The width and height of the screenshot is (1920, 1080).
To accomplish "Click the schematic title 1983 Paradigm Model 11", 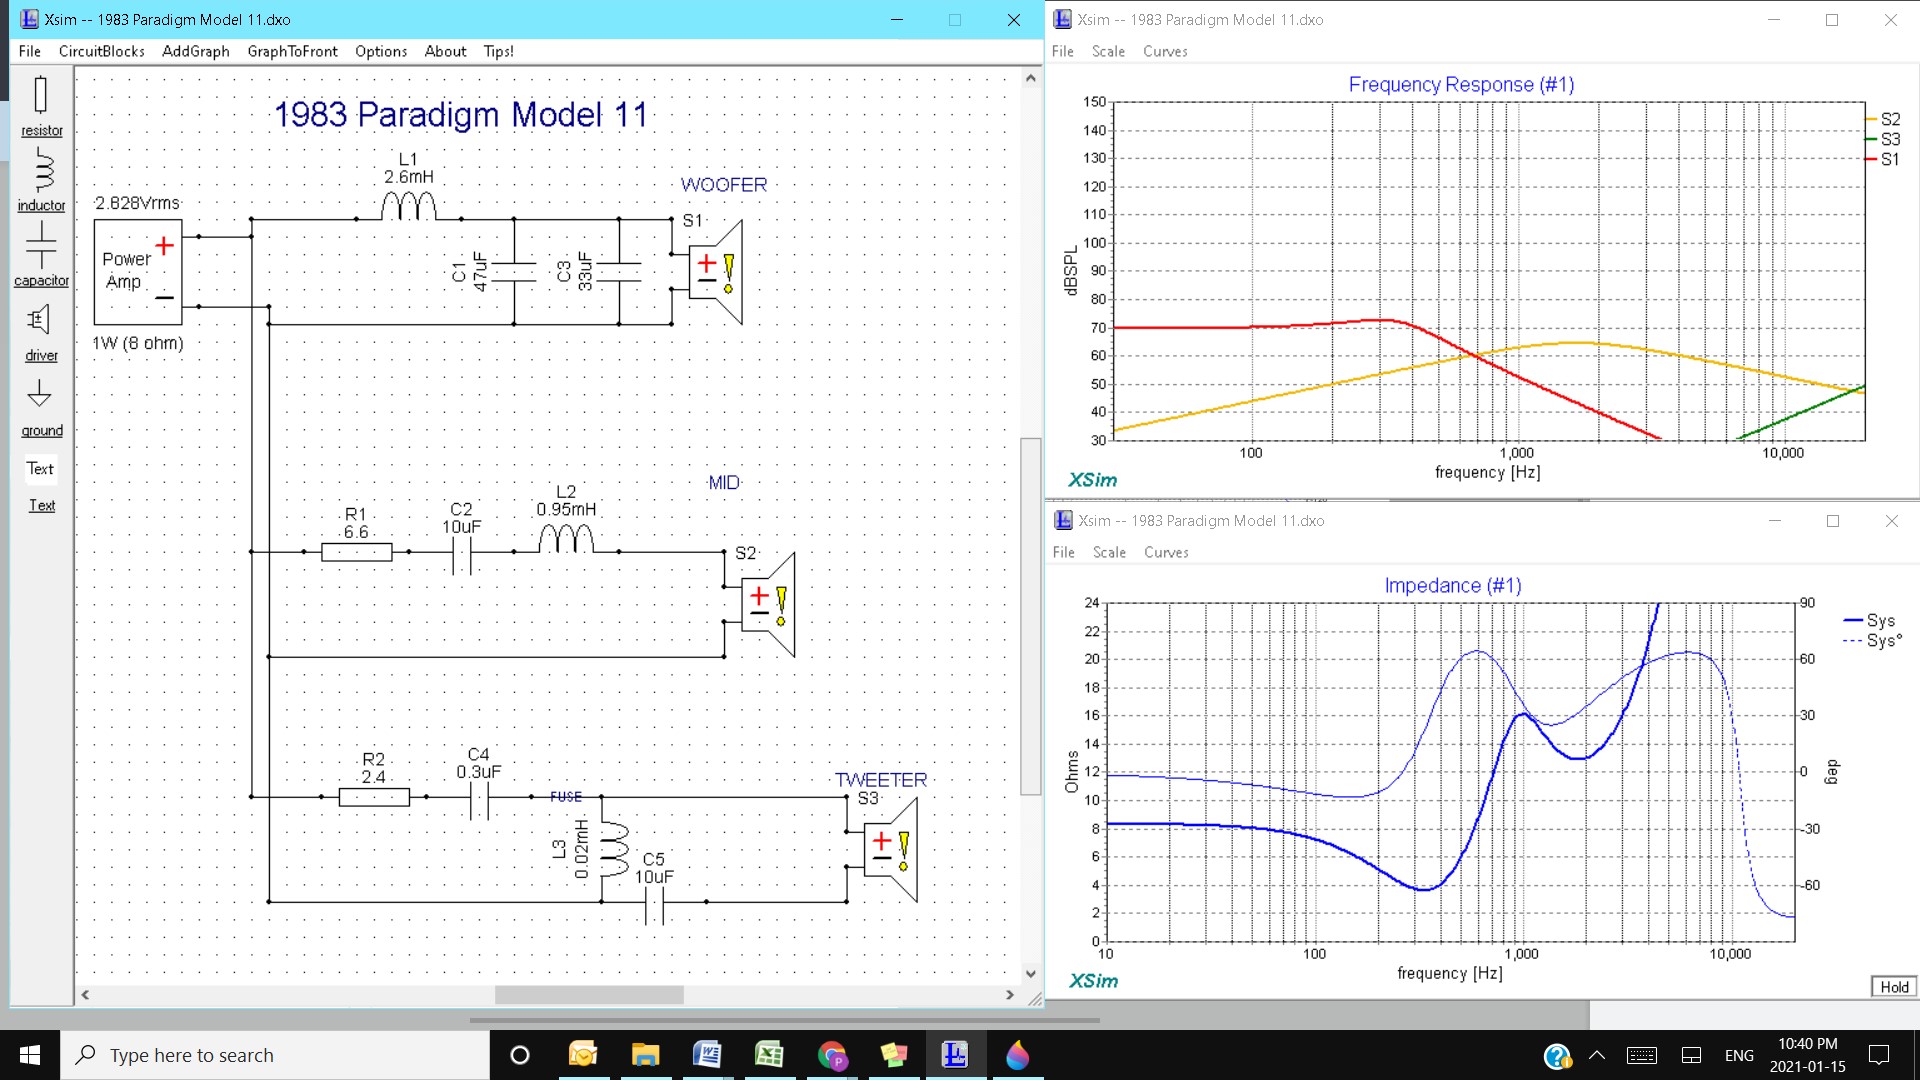I will (461, 115).
